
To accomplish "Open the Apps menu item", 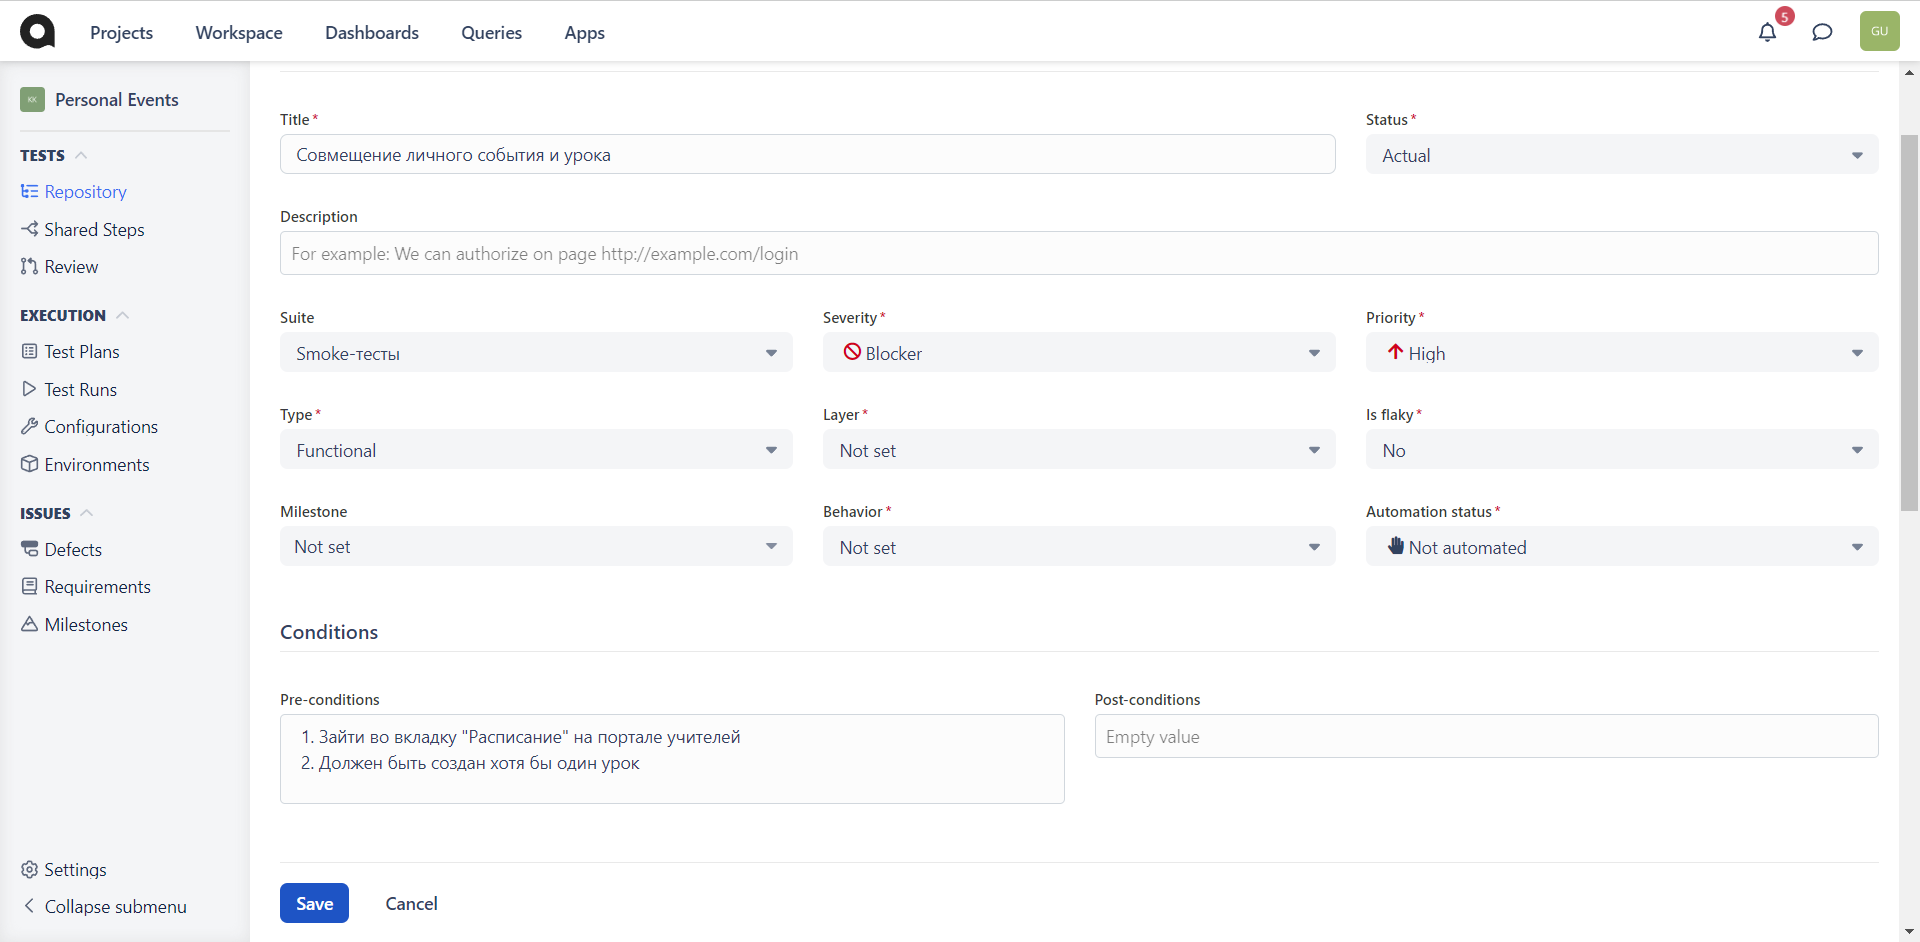I will coord(584,32).
